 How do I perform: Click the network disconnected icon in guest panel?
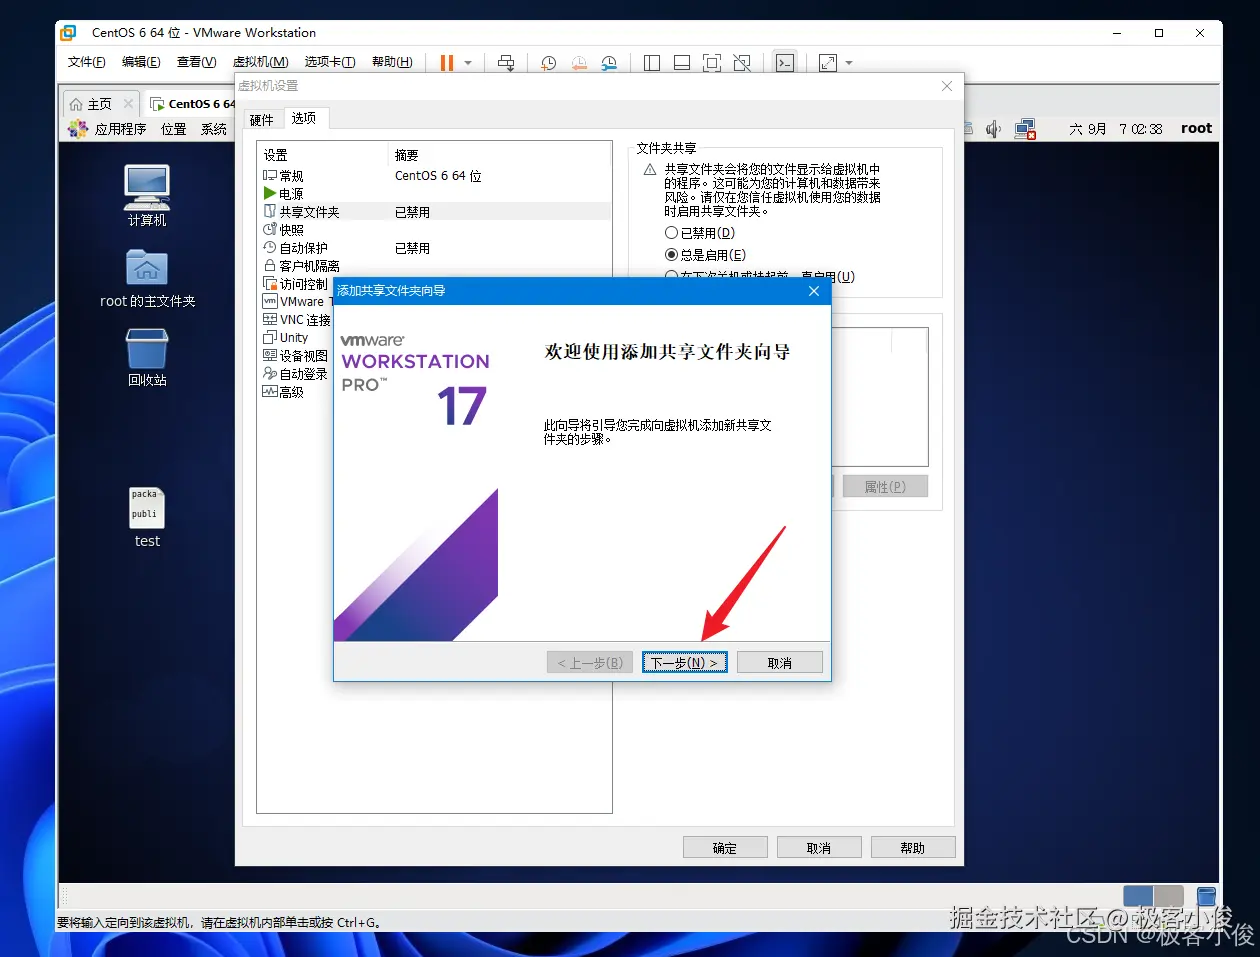tap(1025, 129)
